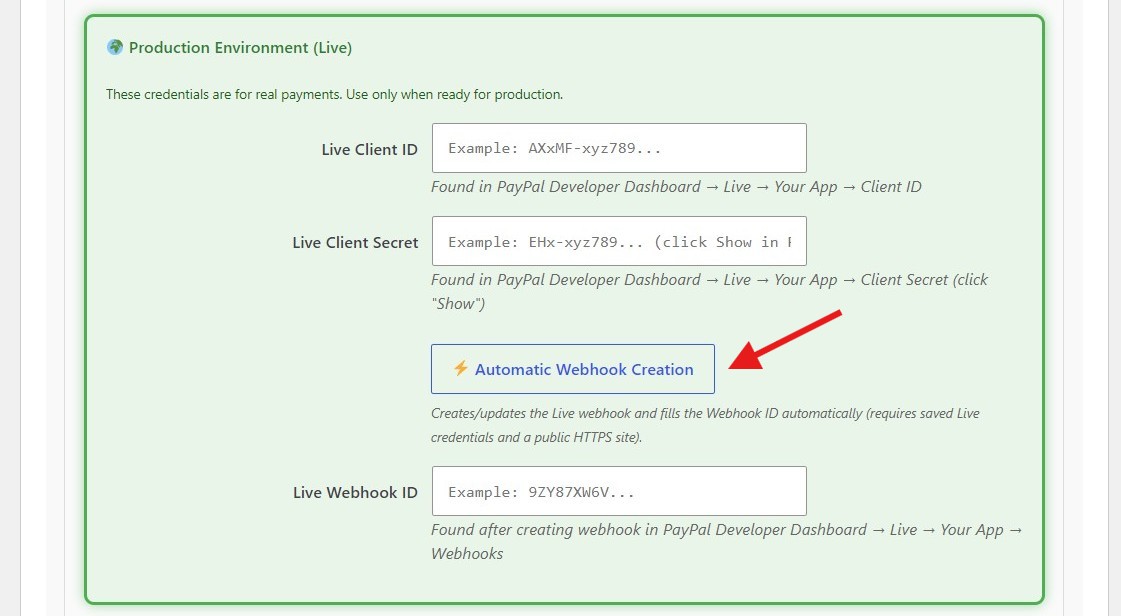Click the hint 'Found after creating webhook in PayPal'
The height and width of the screenshot is (616, 1121).
[726, 542]
